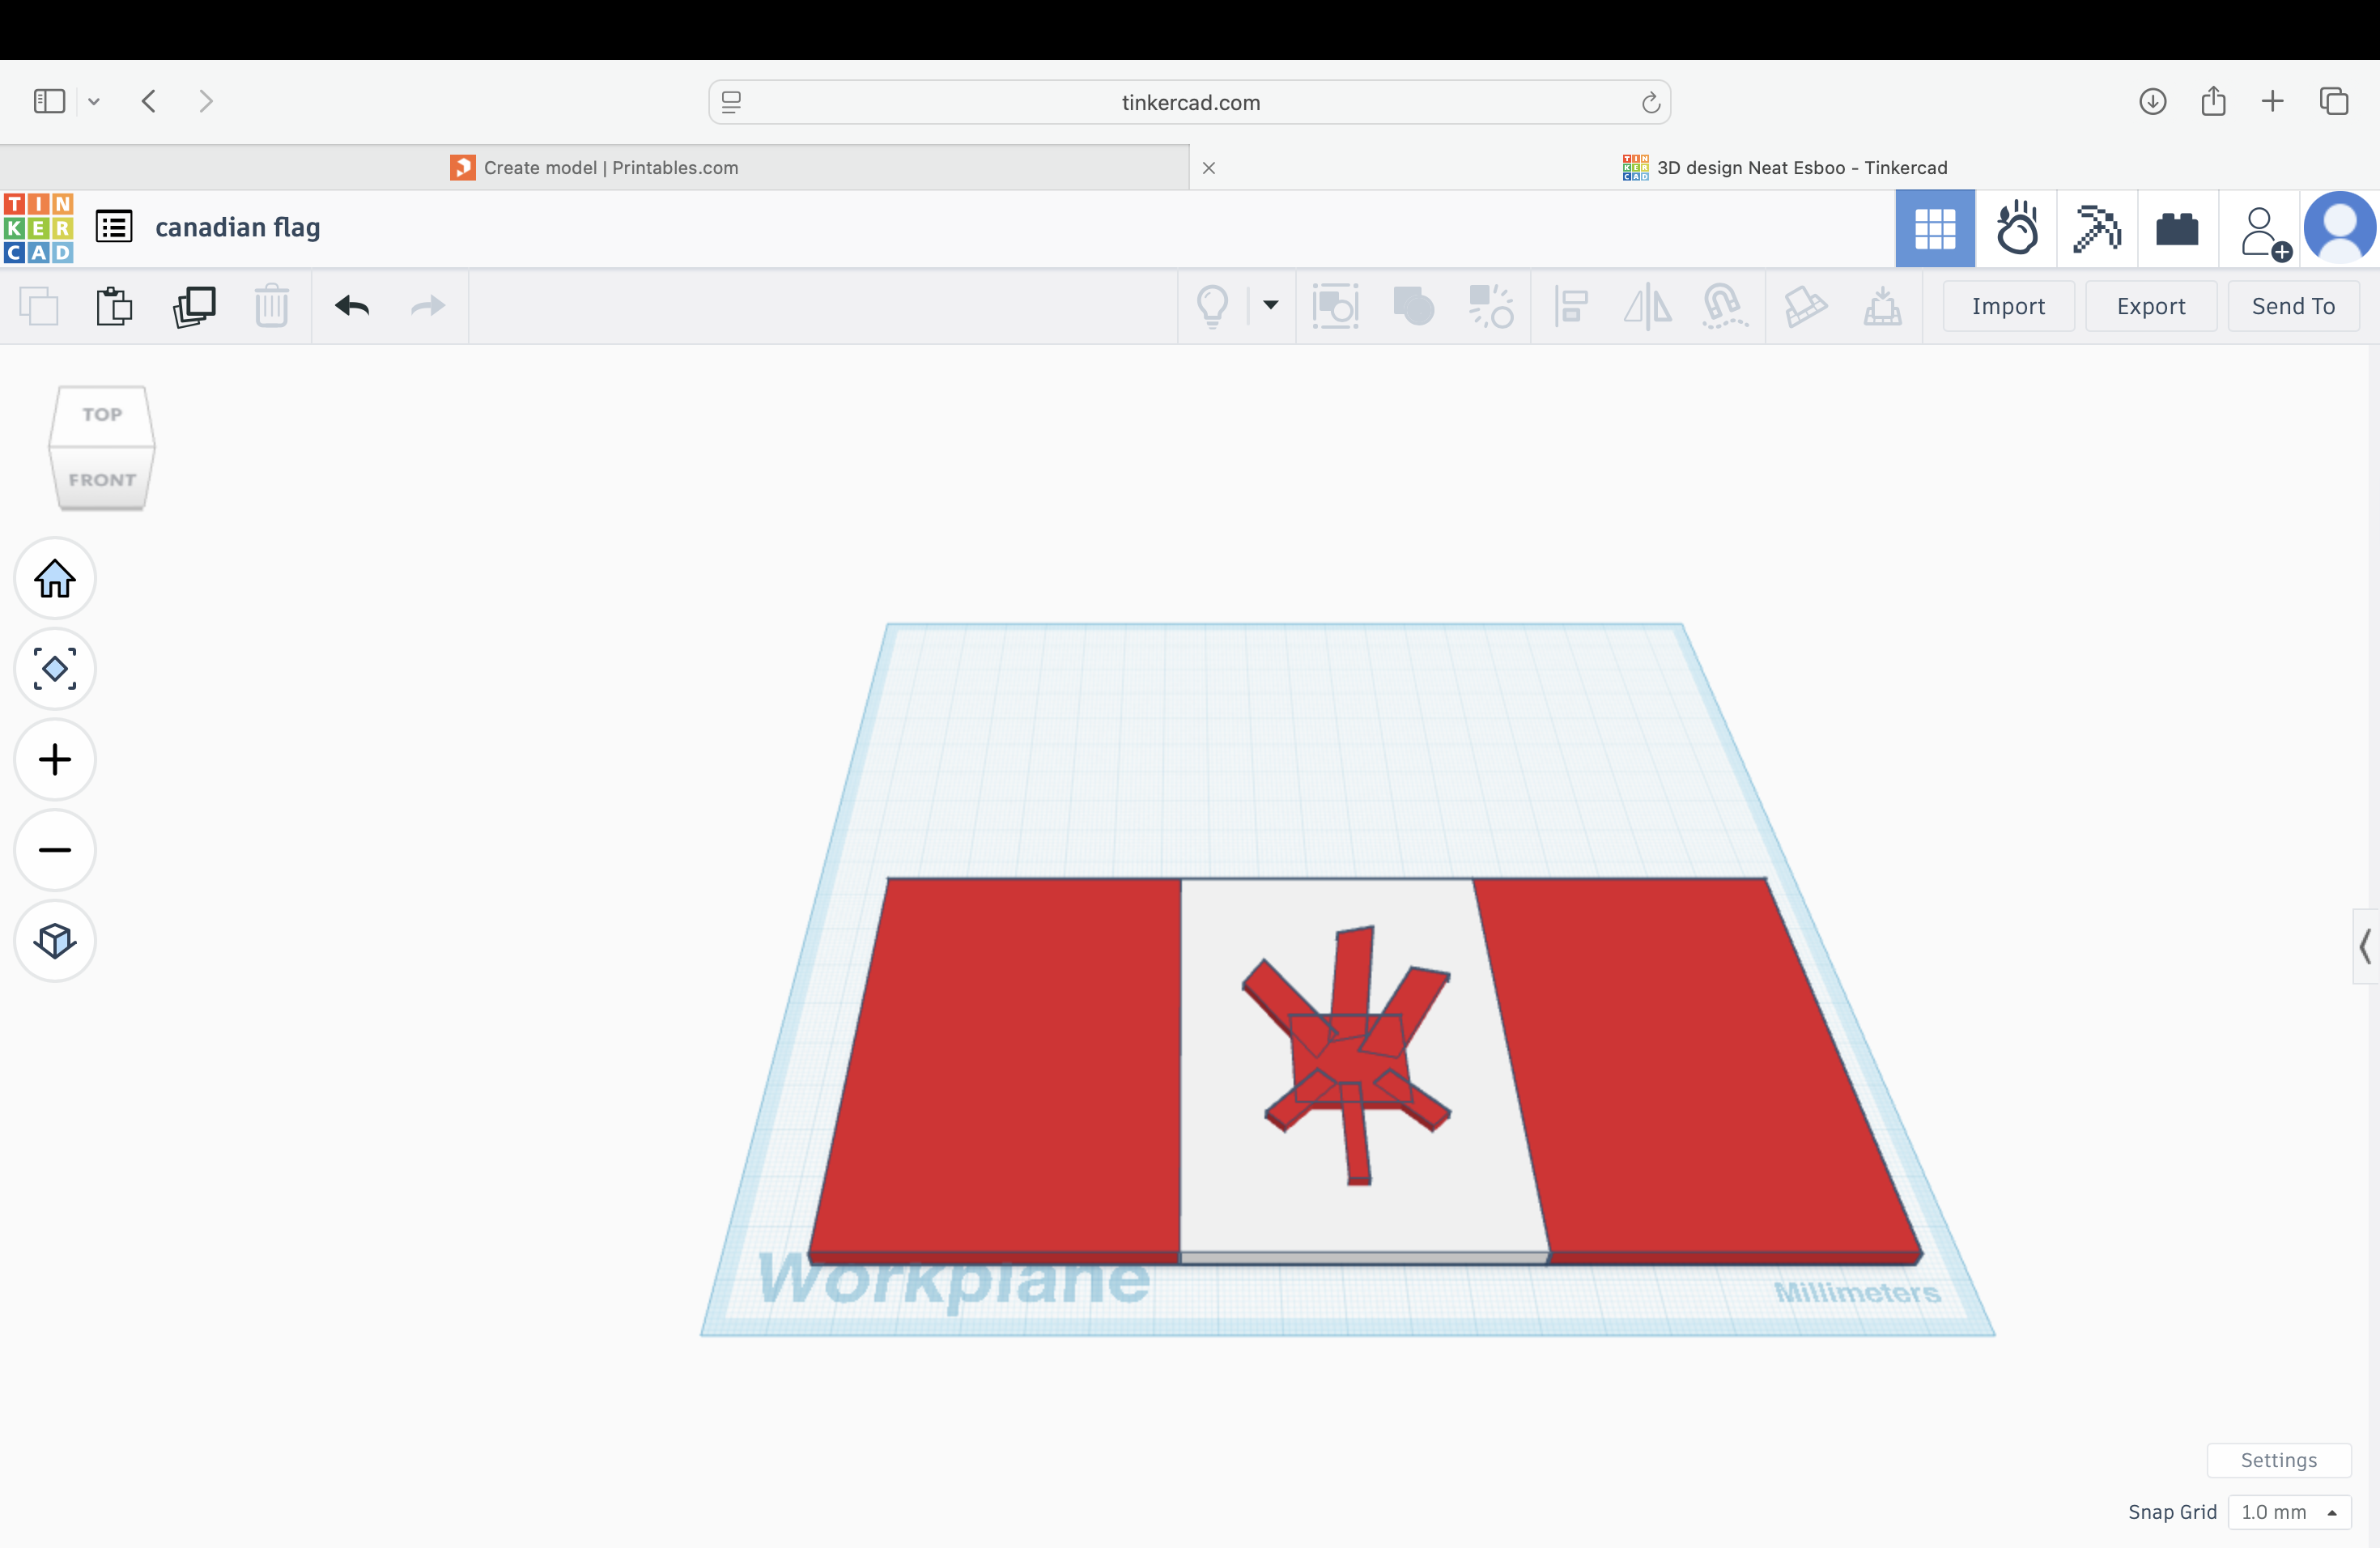2380x1548 pixels.
Task: Open the Bricks mode icon
Action: click(2177, 228)
